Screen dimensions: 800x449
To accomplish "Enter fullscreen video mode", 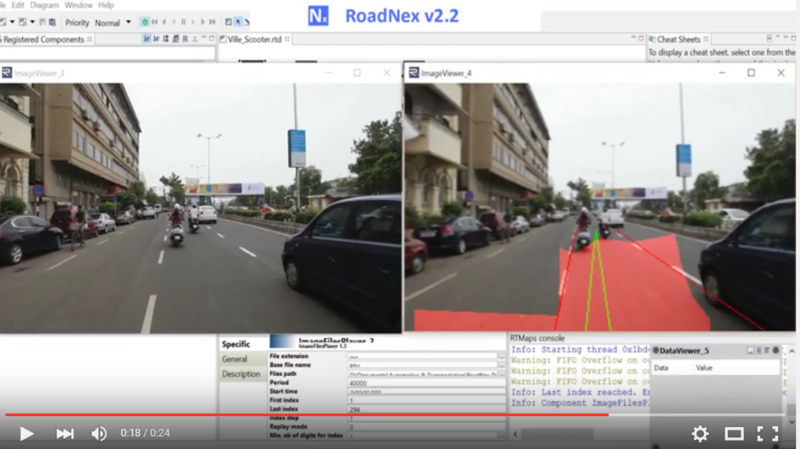I will pyautogui.click(x=767, y=434).
